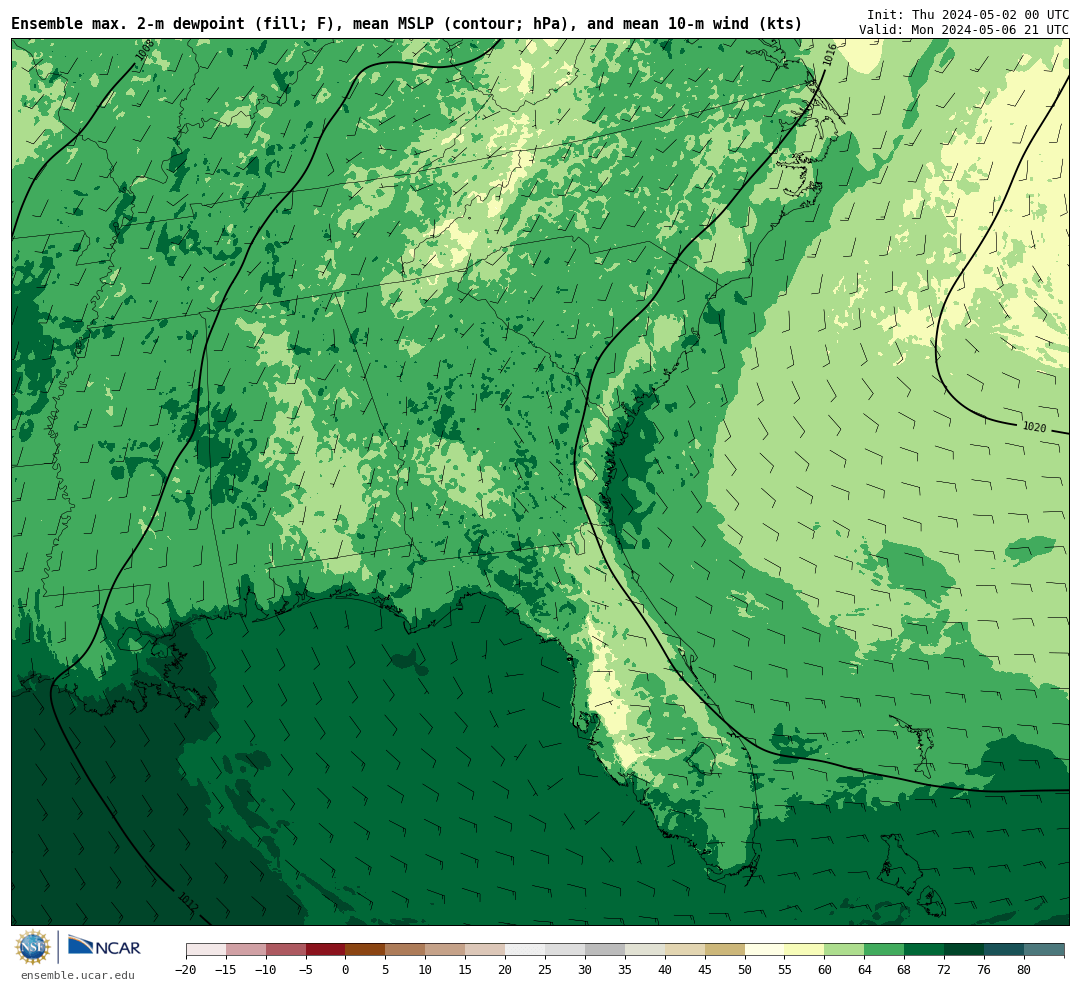The width and height of the screenshot is (1080, 988).
Task: Pick the brown swatch between 0 and 5
Action: tap(366, 949)
